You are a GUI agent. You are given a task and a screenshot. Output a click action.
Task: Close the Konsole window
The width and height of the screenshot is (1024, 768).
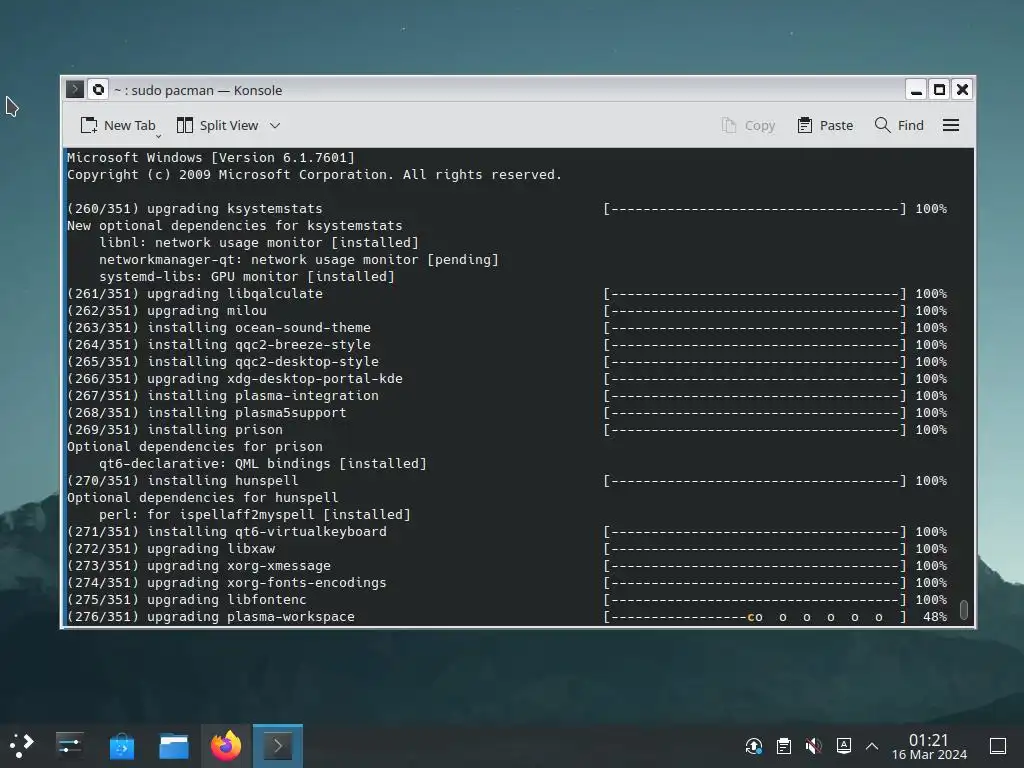(962, 89)
